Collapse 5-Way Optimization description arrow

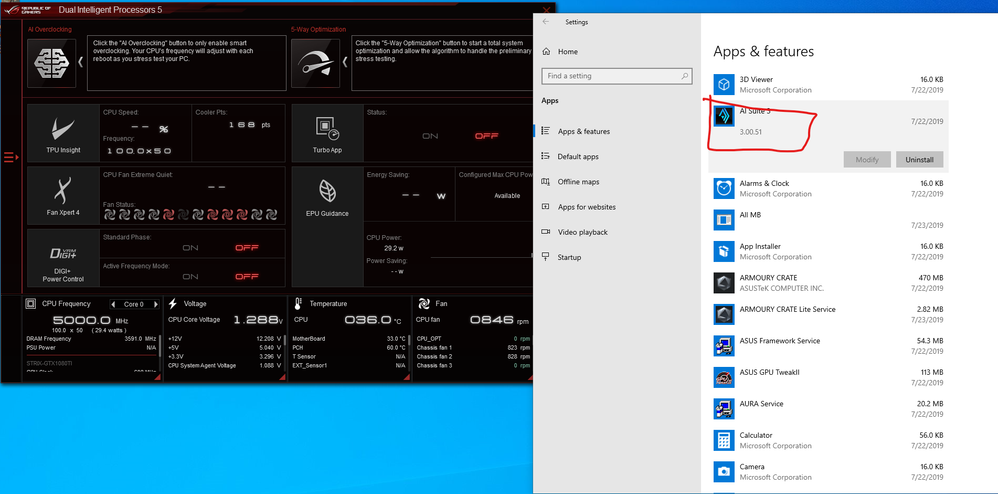coord(345,62)
